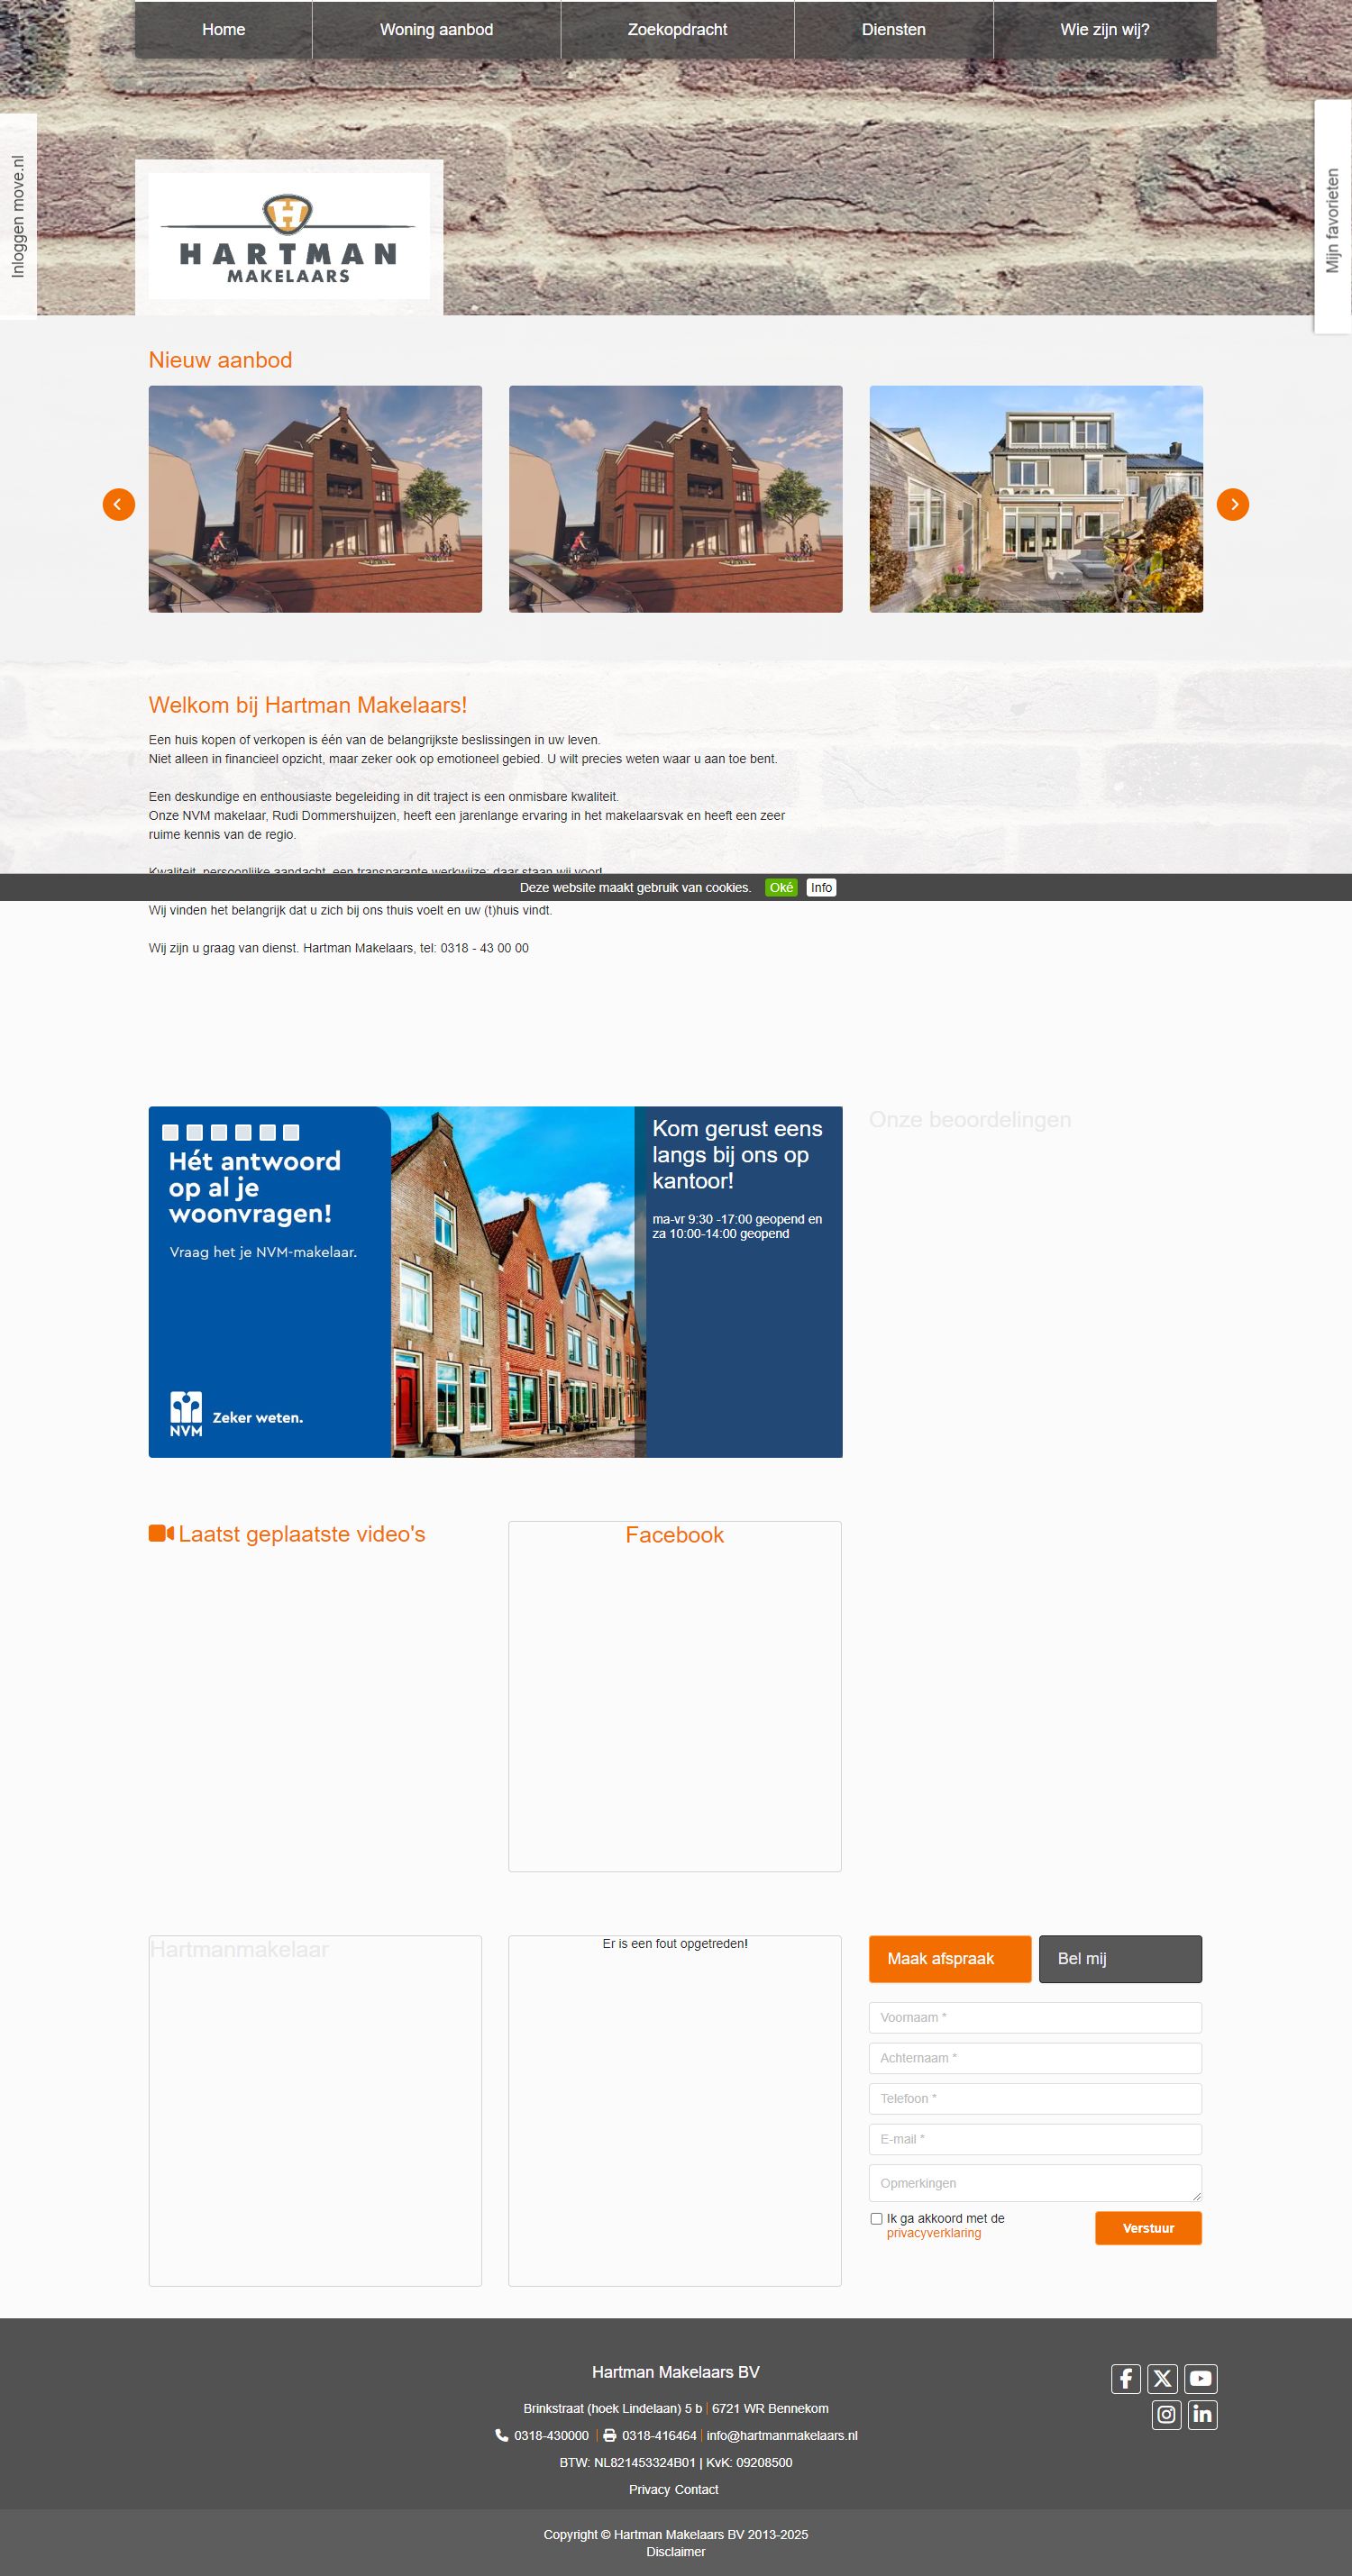Image resolution: width=1352 pixels, height=2576 pixels.
Task: Go to next listings with right arrow
Action: point(1233,504)
